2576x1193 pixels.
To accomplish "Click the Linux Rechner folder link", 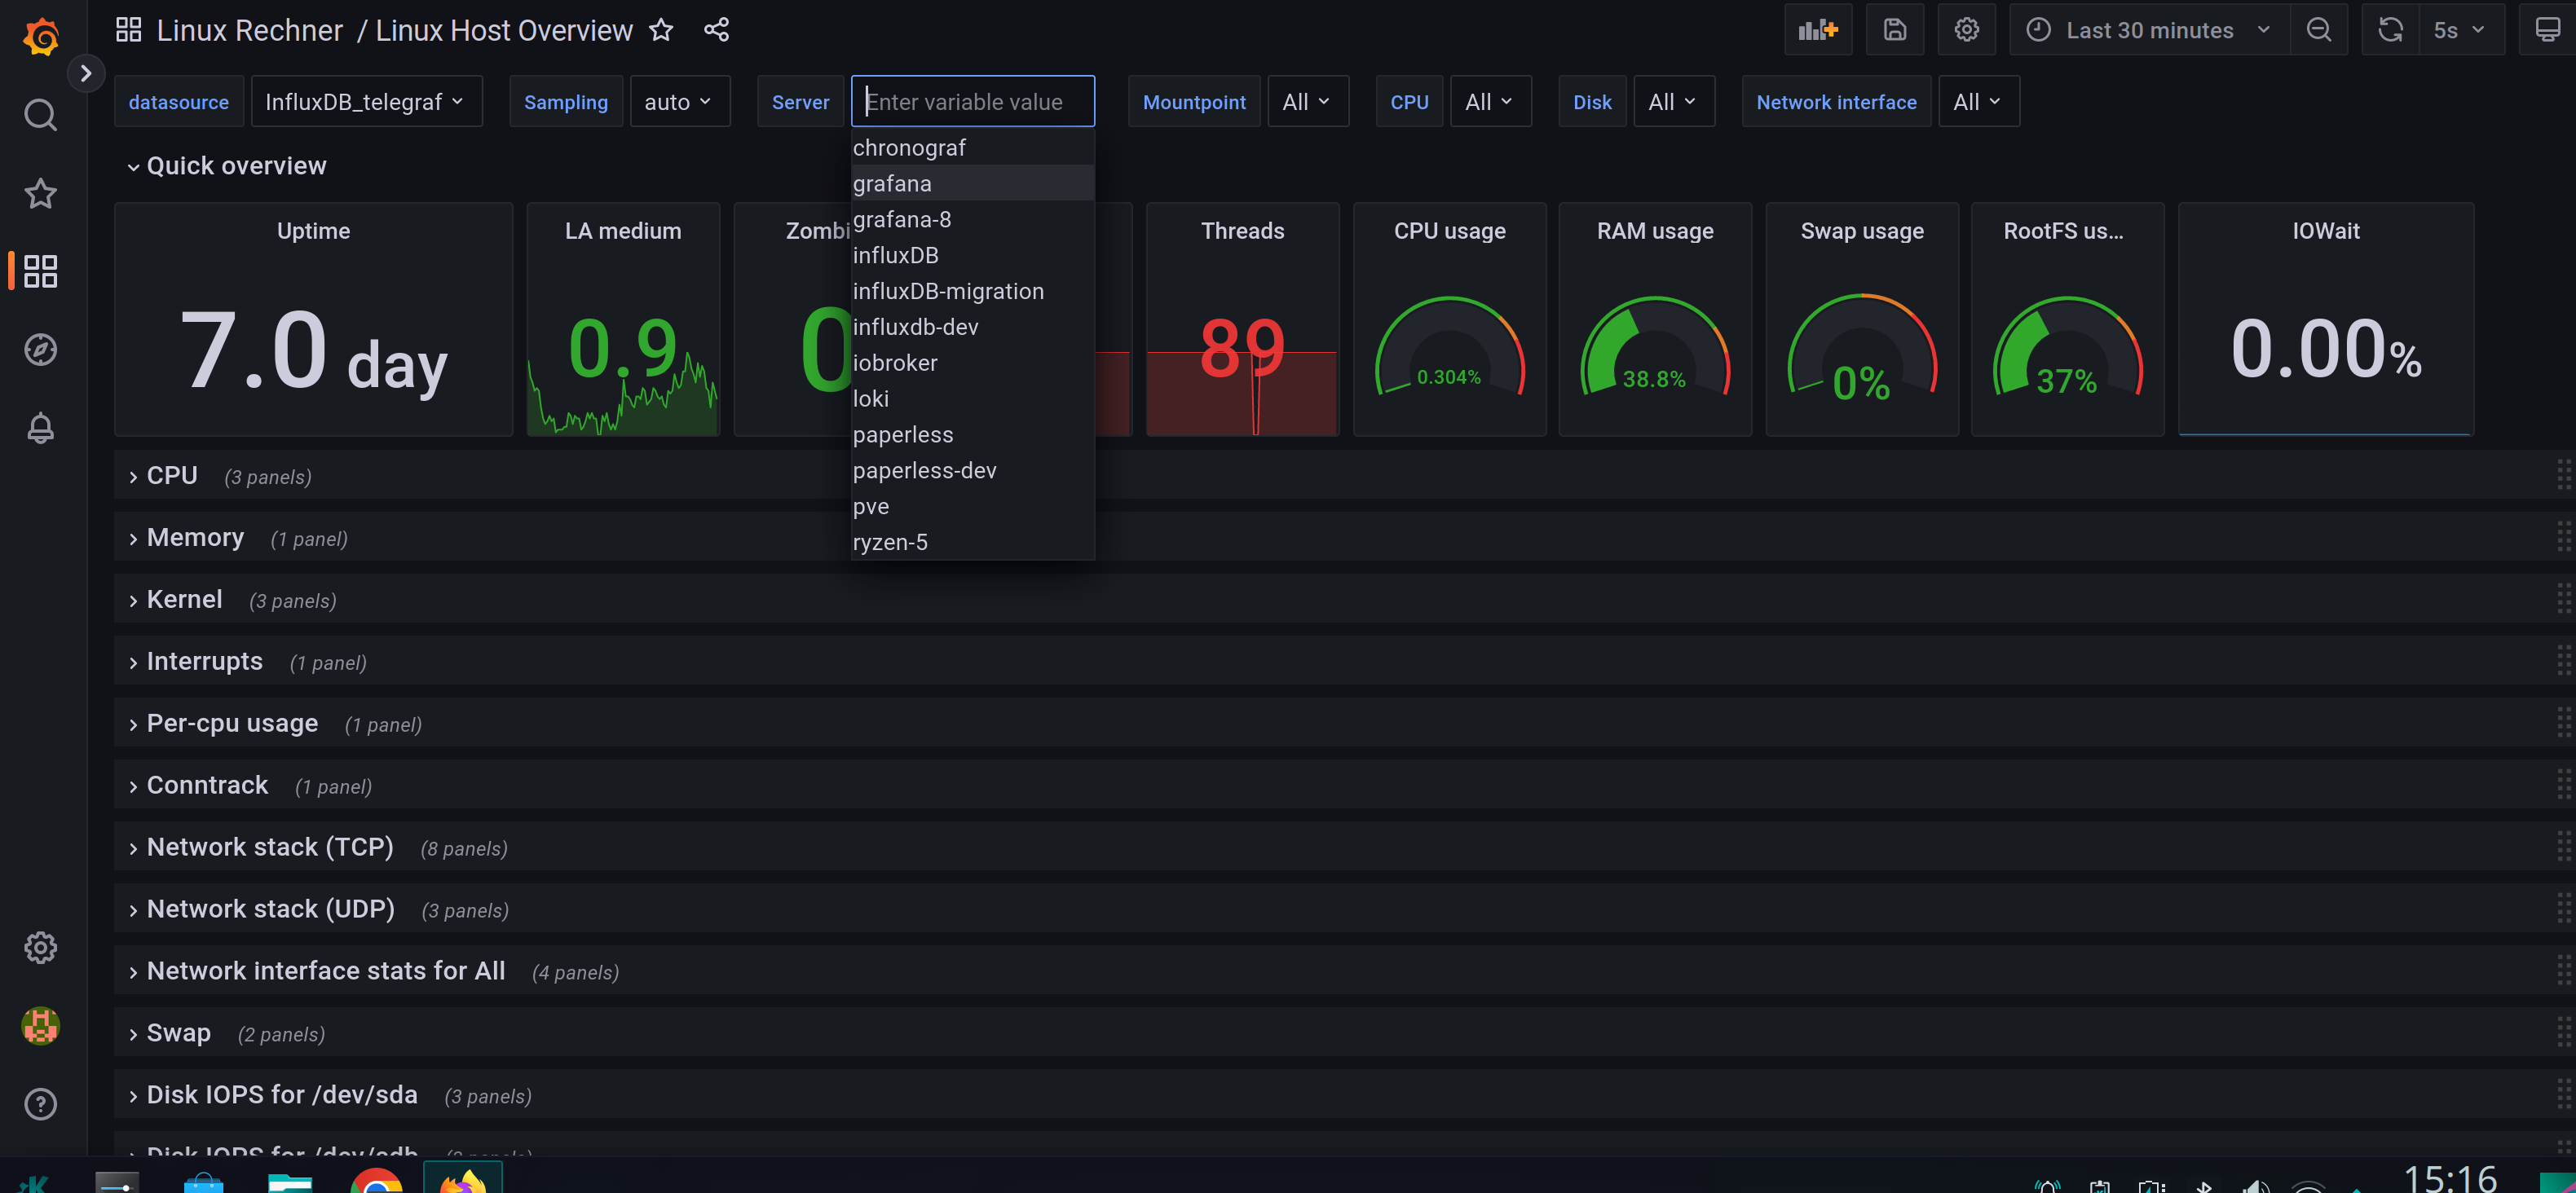I will tap(249, 30).
